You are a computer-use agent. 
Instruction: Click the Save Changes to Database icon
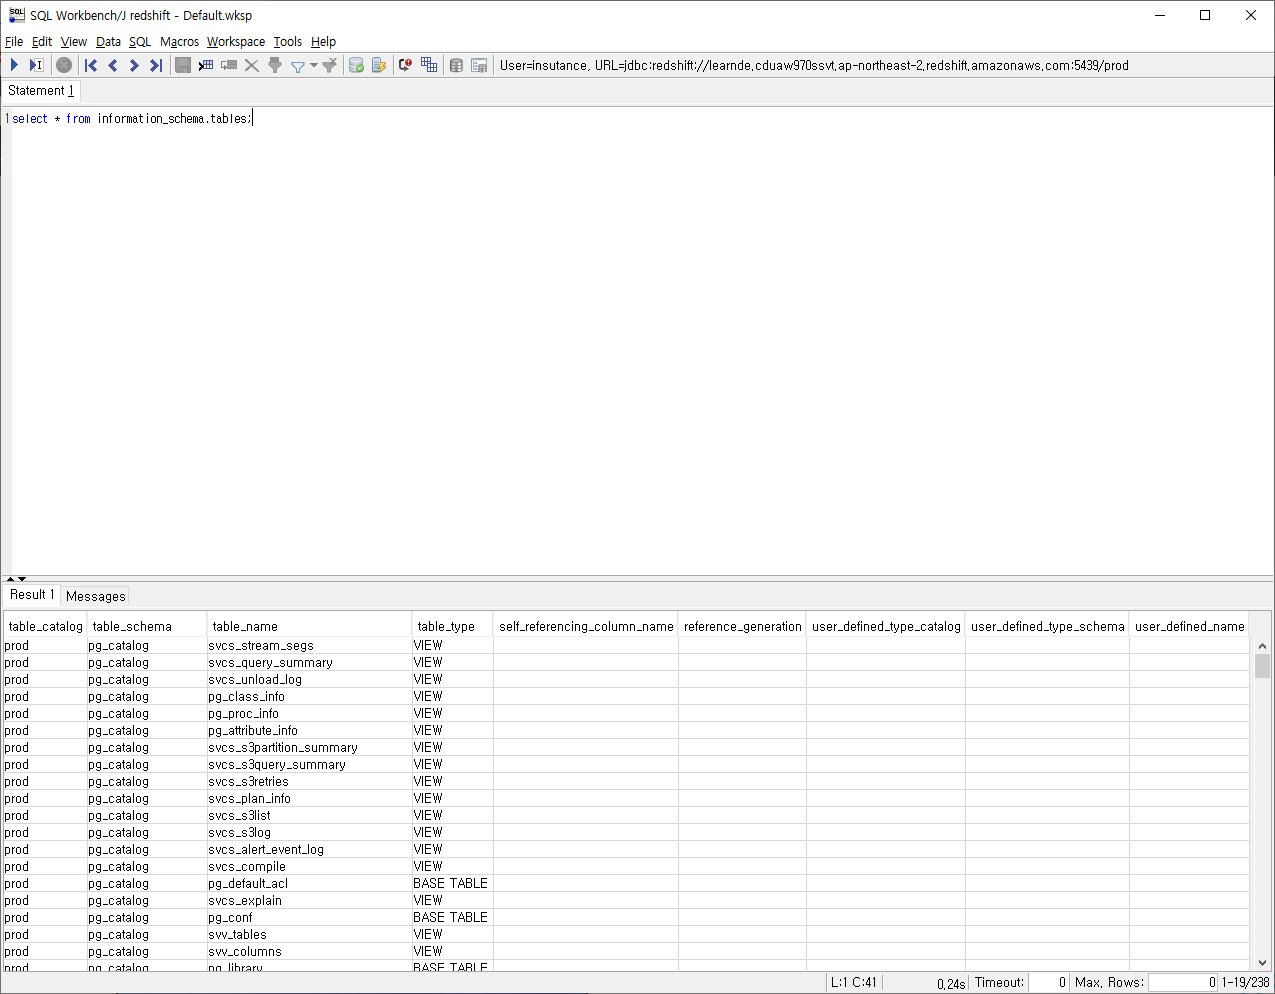(183, 65)
